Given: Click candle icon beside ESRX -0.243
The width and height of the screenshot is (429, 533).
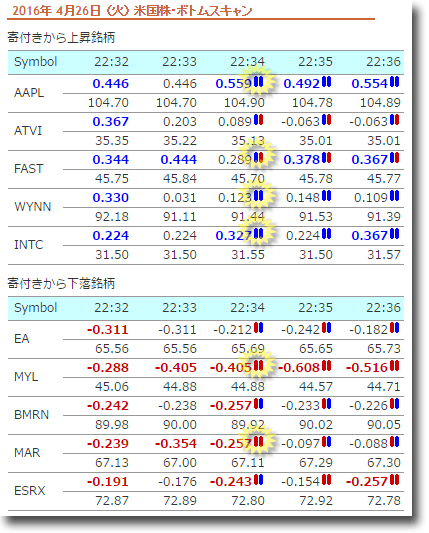Looking at the screenshot, I should tap(258, 480).
